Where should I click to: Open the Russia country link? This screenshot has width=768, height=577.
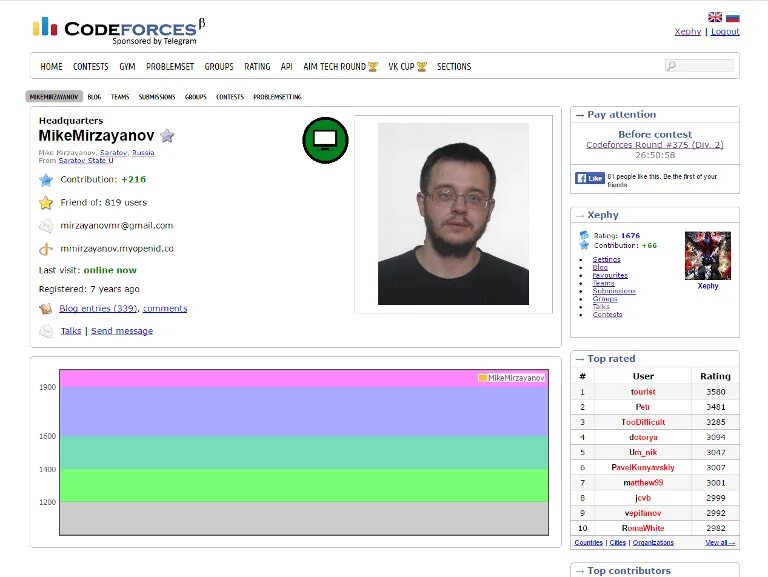143,152
